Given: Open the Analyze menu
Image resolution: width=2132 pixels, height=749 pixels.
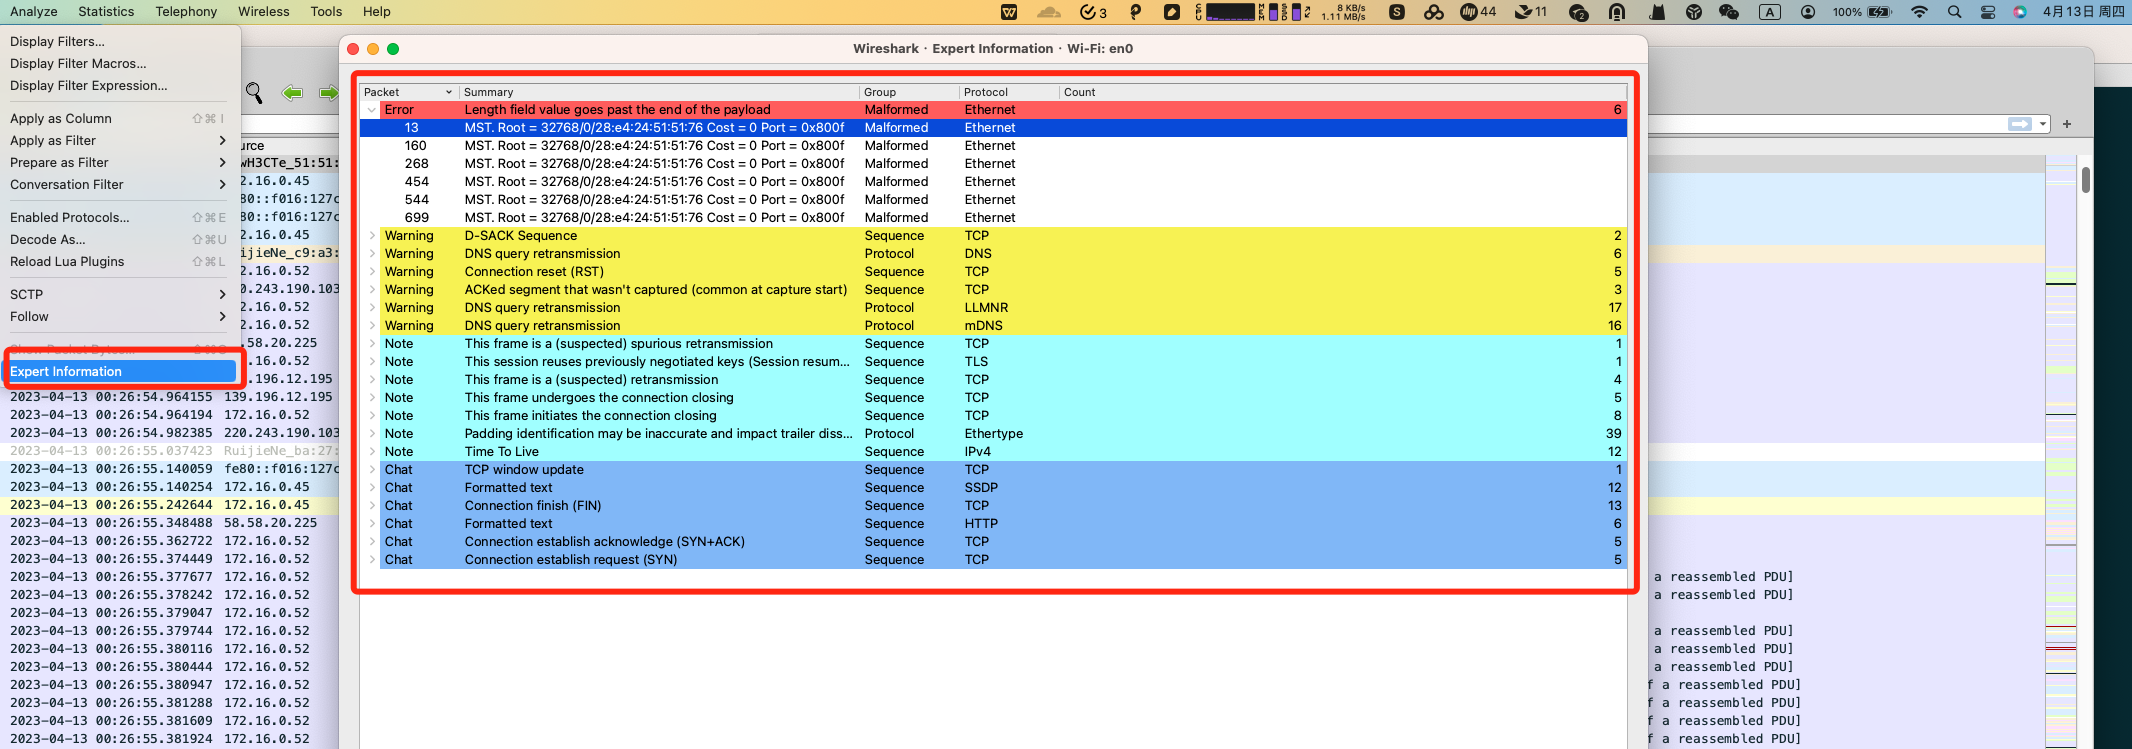Looking at the screenshot, I should point(34,12).
